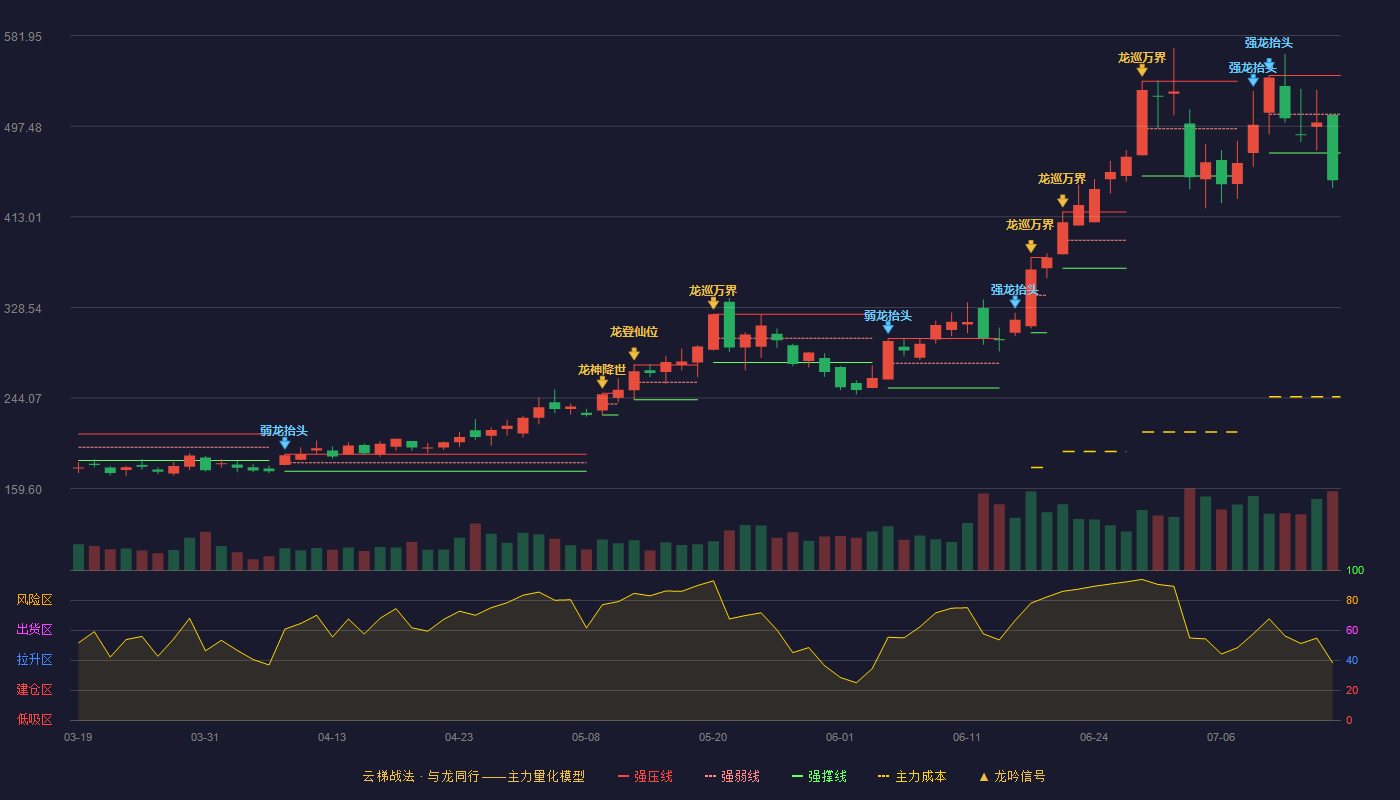Click the topmost 龙巡万界 arrow above 497.48
Viewport: 1400px width, 800px height.
pyautogui.click(x=1142, y=70)
